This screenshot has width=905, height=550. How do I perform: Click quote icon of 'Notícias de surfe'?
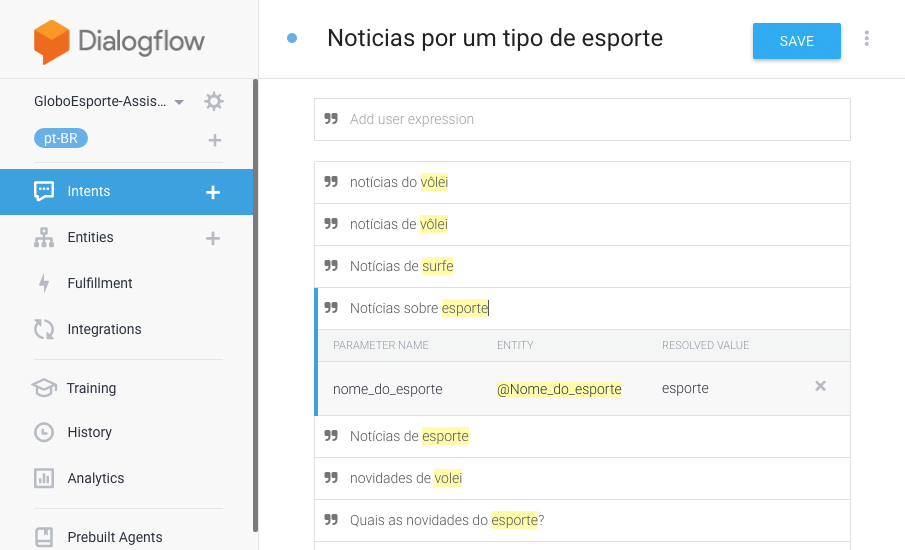pyautogui.click(x=331, y=266)
